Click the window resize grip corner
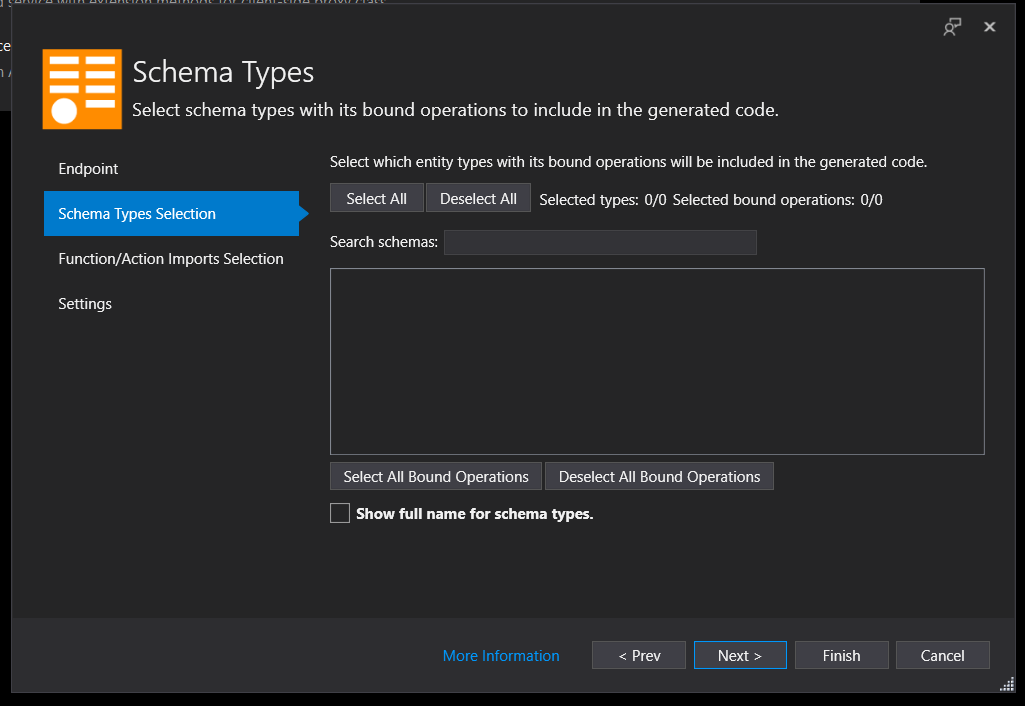This screenshot has height=706, width=1025. coord(1007,684)
